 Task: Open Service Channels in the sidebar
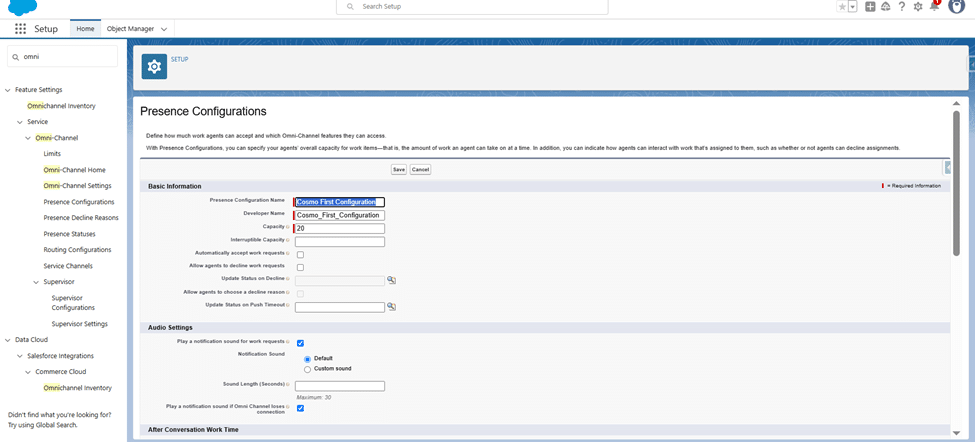68,266
